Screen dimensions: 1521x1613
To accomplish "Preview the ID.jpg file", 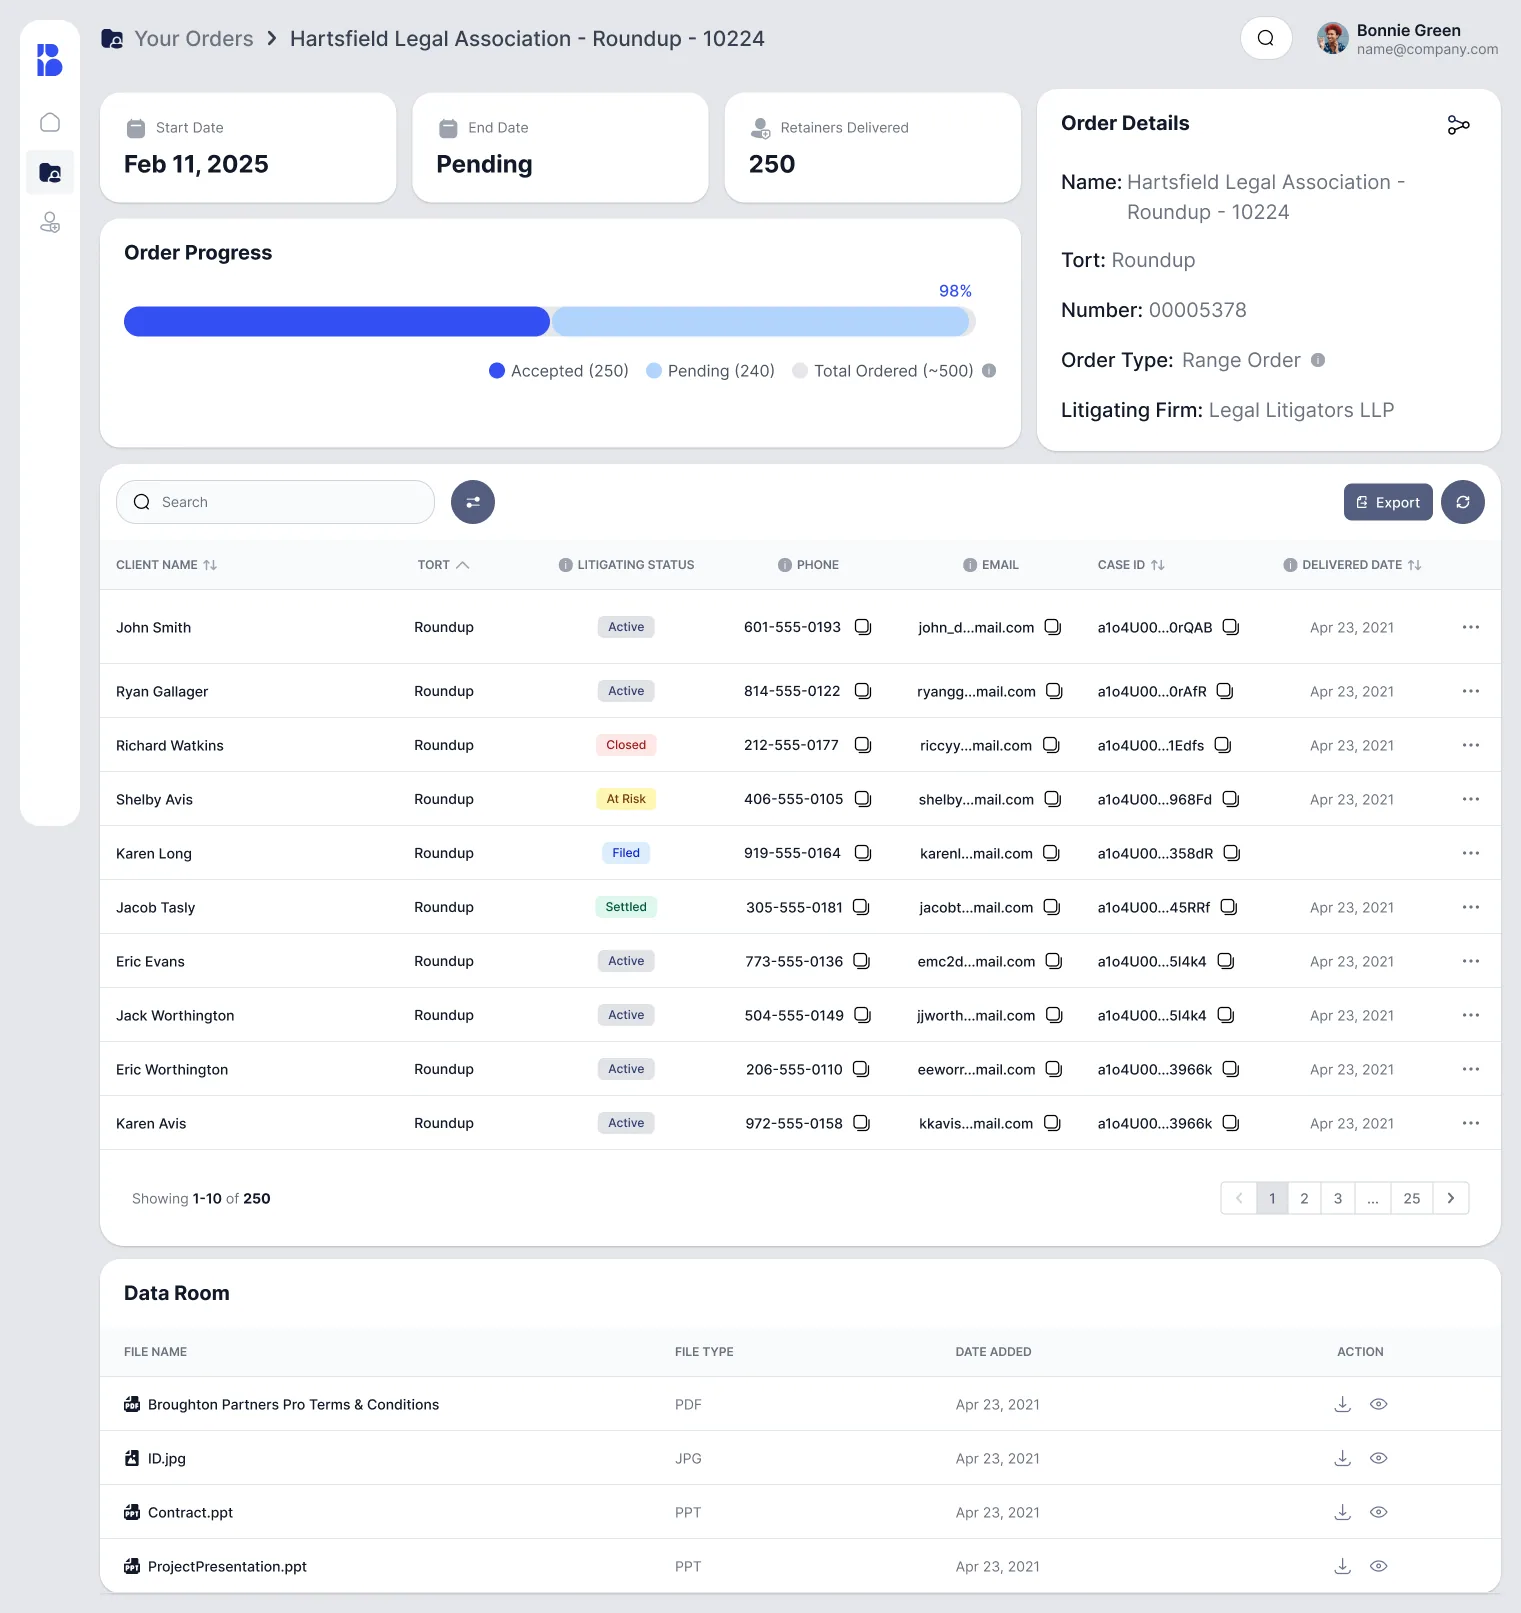I will point(1379,1458).
